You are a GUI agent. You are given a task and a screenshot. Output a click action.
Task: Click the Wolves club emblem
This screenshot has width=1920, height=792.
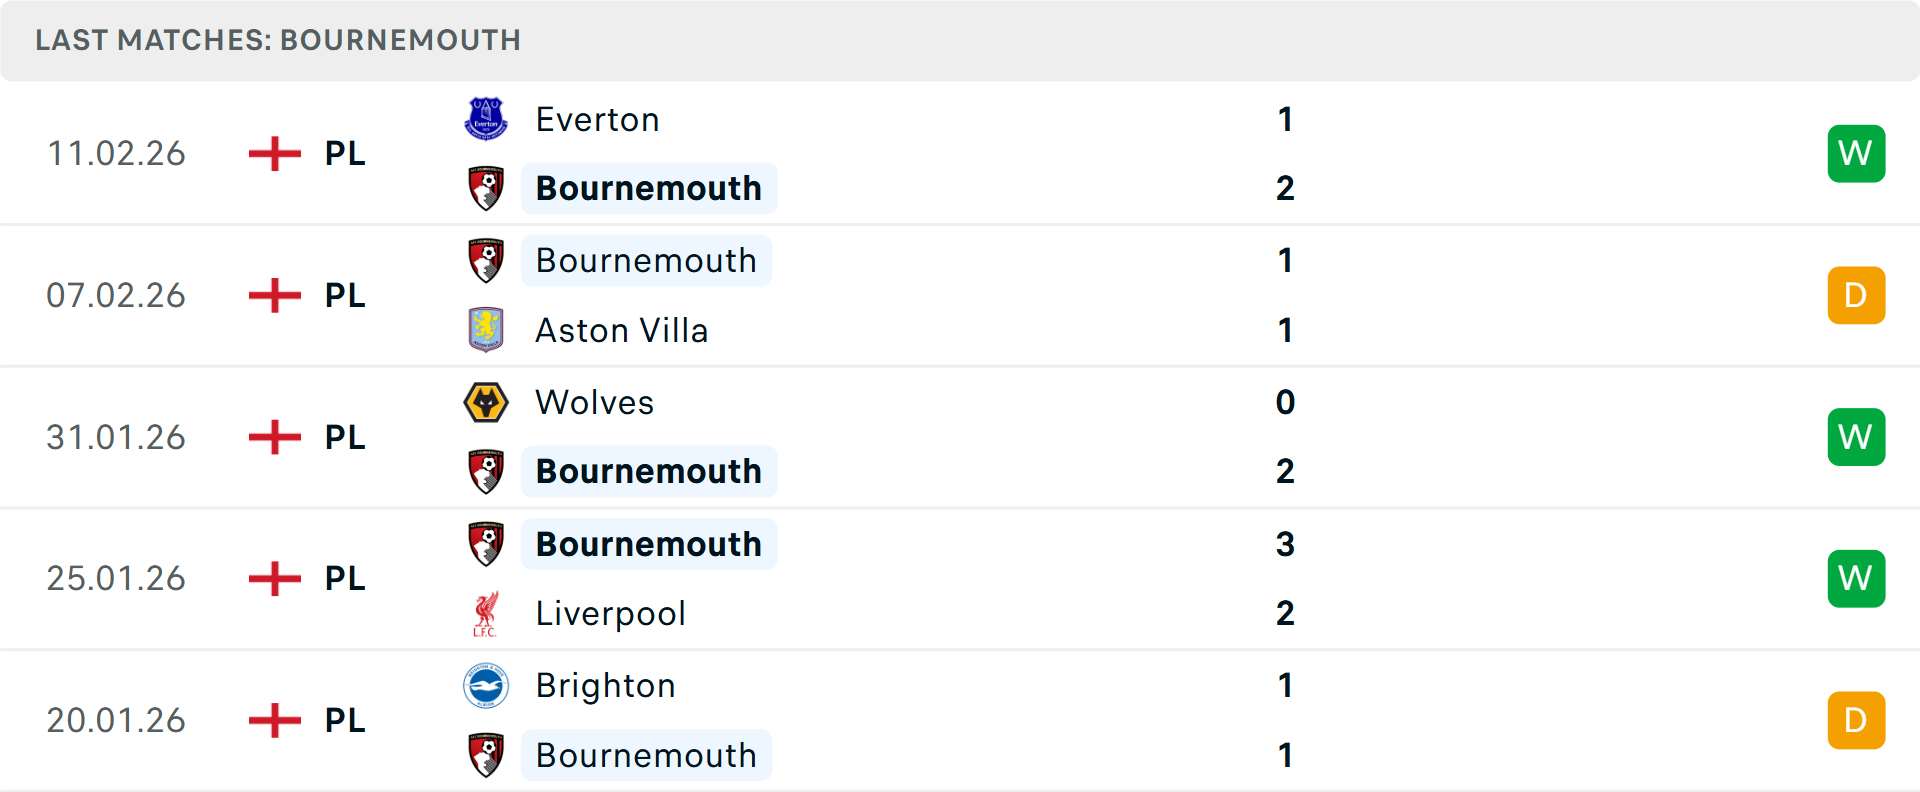[x=486, y=402]
